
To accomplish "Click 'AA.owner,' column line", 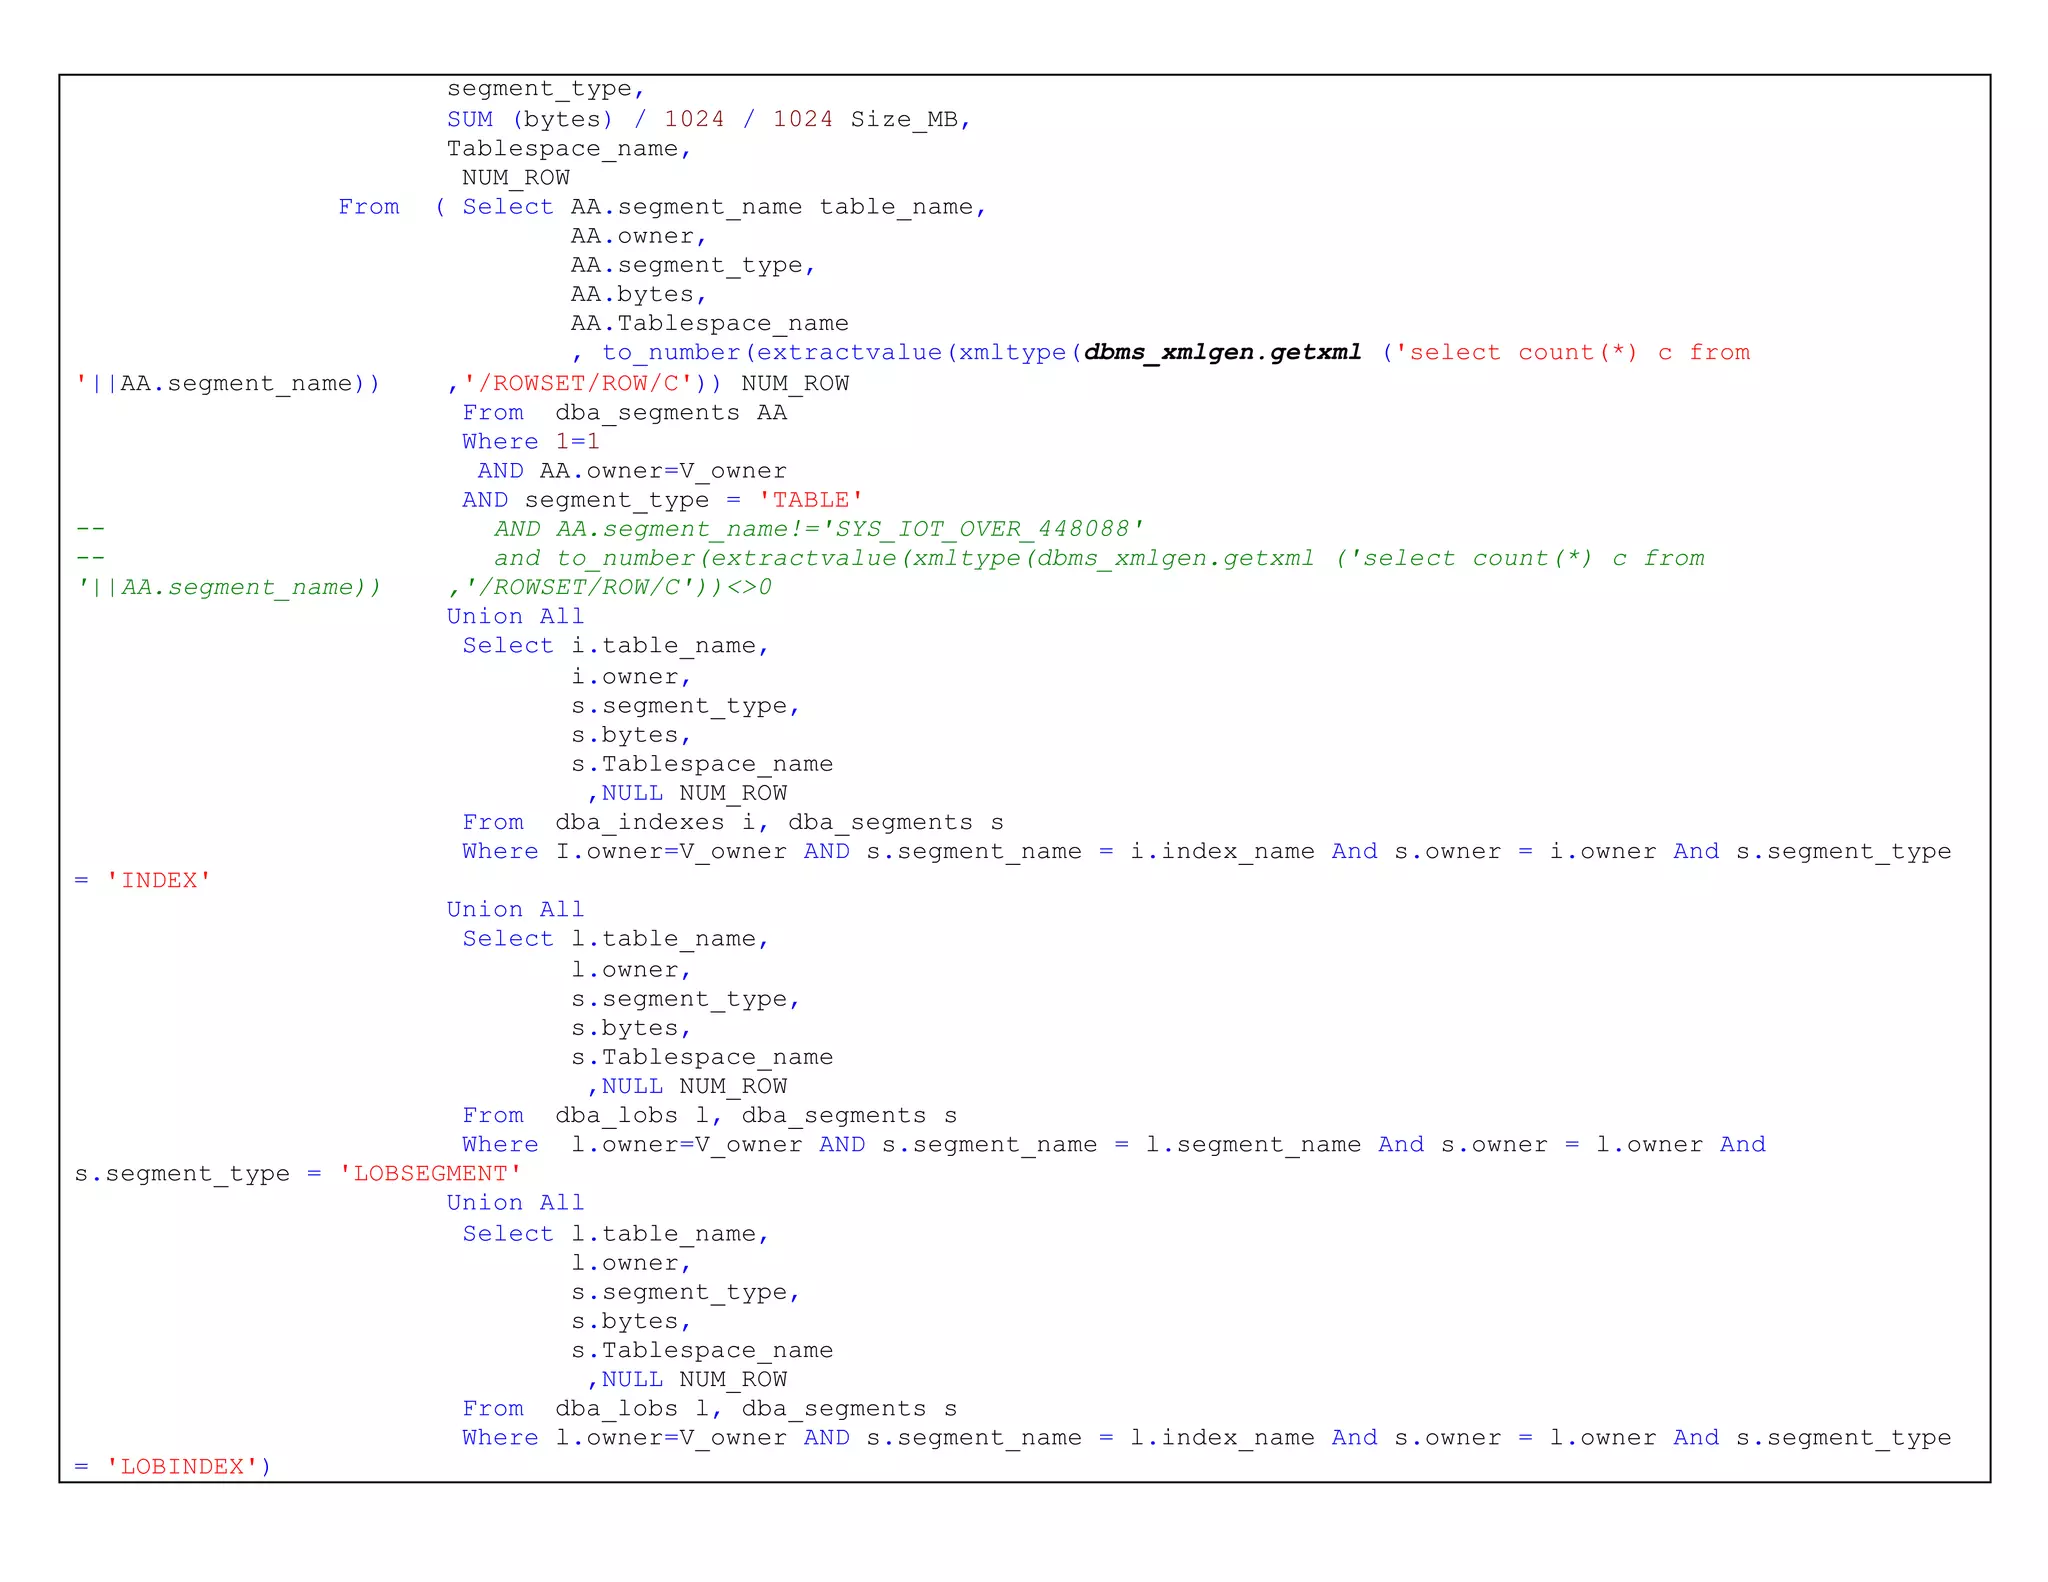I will click(639, 237).
